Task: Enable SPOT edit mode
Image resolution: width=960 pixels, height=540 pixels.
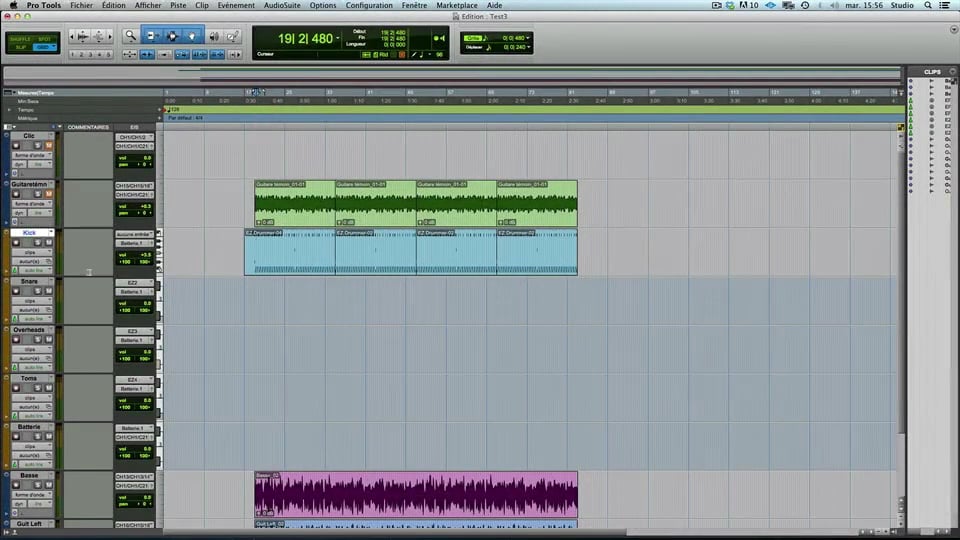Action: [x=45, y=39]
